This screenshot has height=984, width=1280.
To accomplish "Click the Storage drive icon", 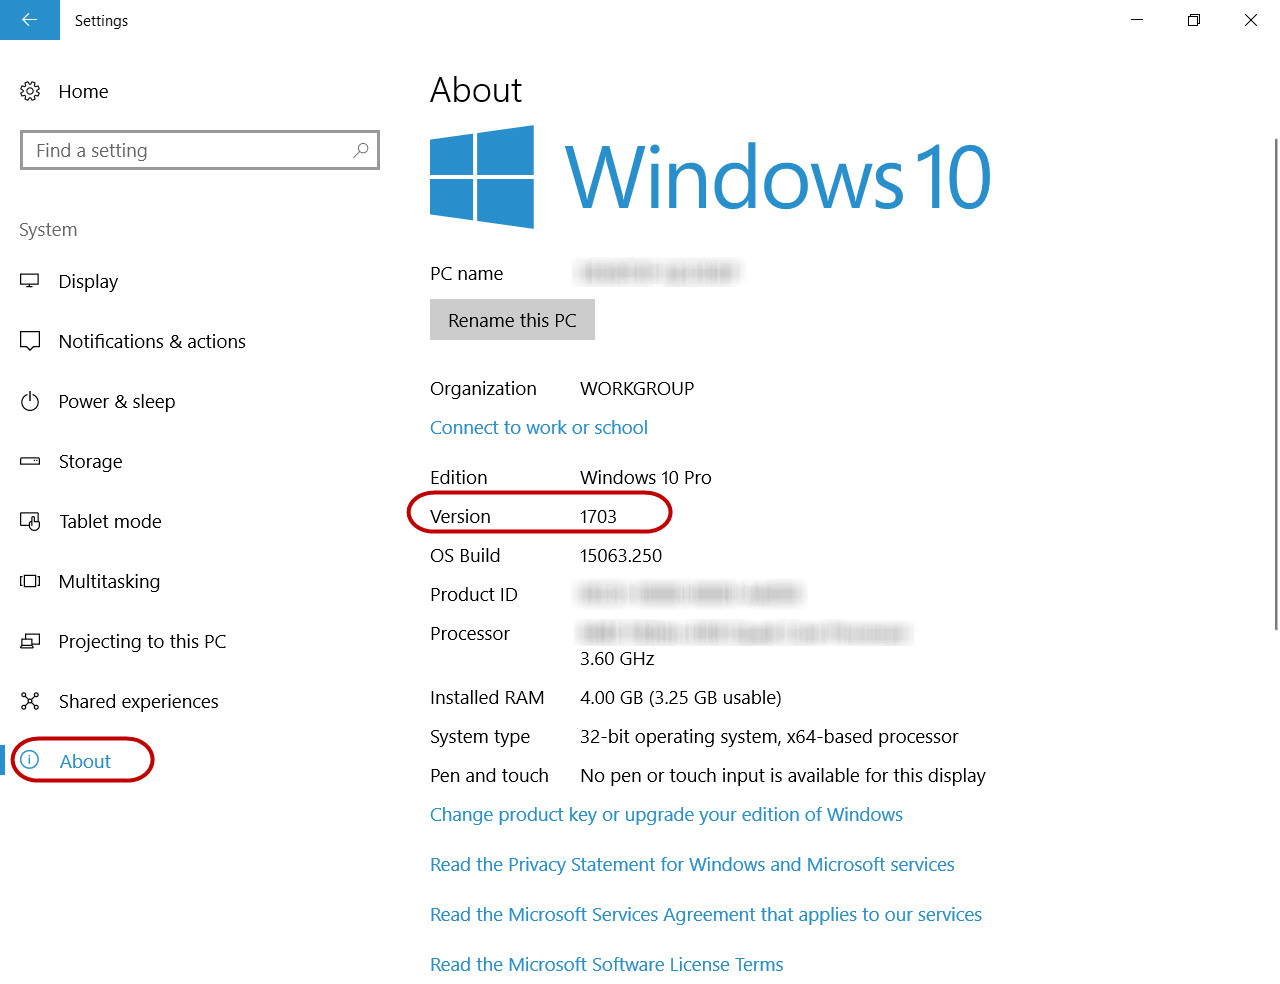I will (29, 461).
